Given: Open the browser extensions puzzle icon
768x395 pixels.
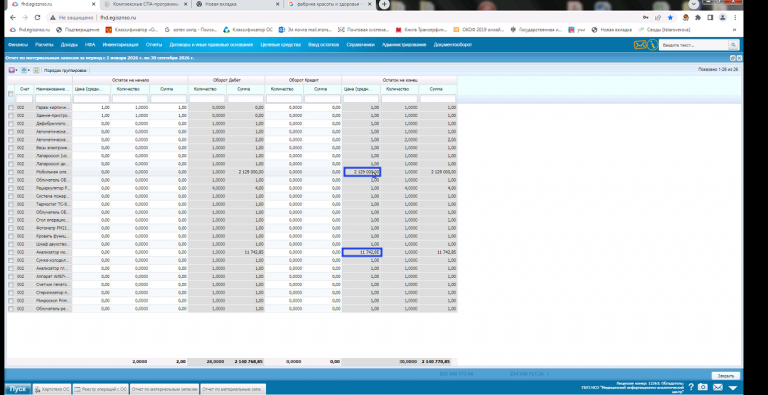Looking at the screenshot, I should [x=697, y=18].
